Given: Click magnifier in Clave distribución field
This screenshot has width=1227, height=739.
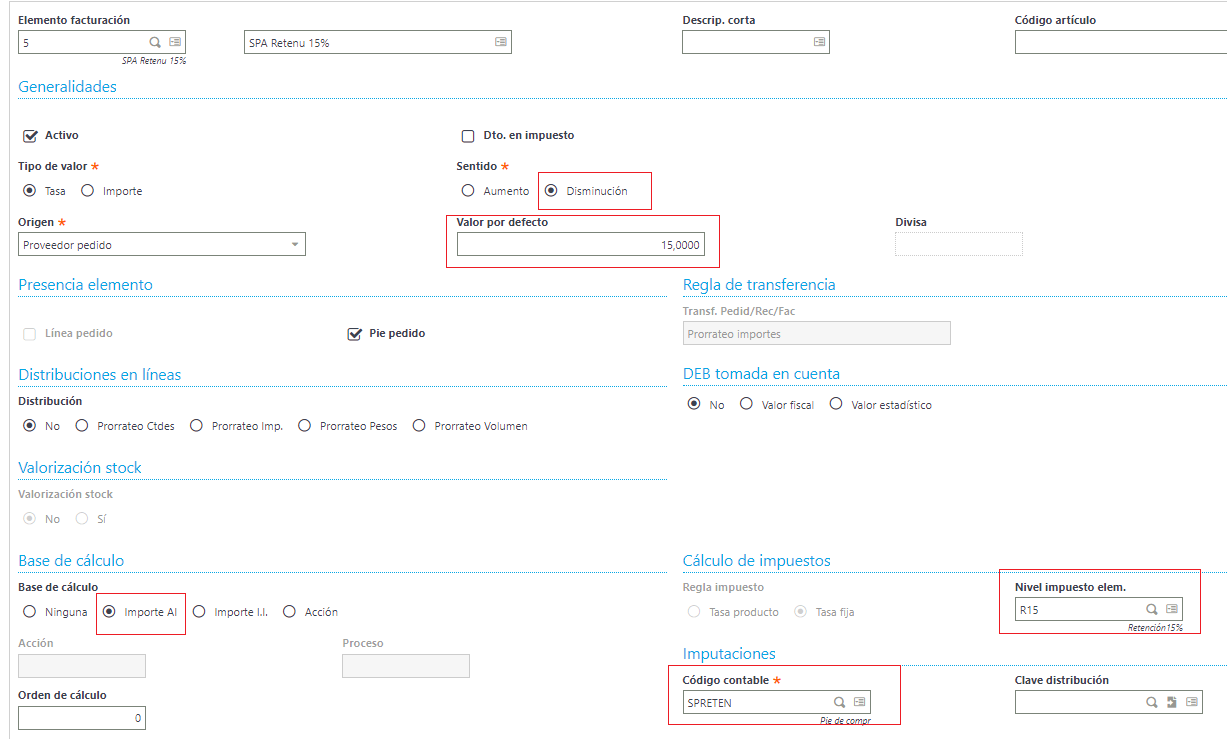Looking at the screenshot, I should coord(1152,702).
